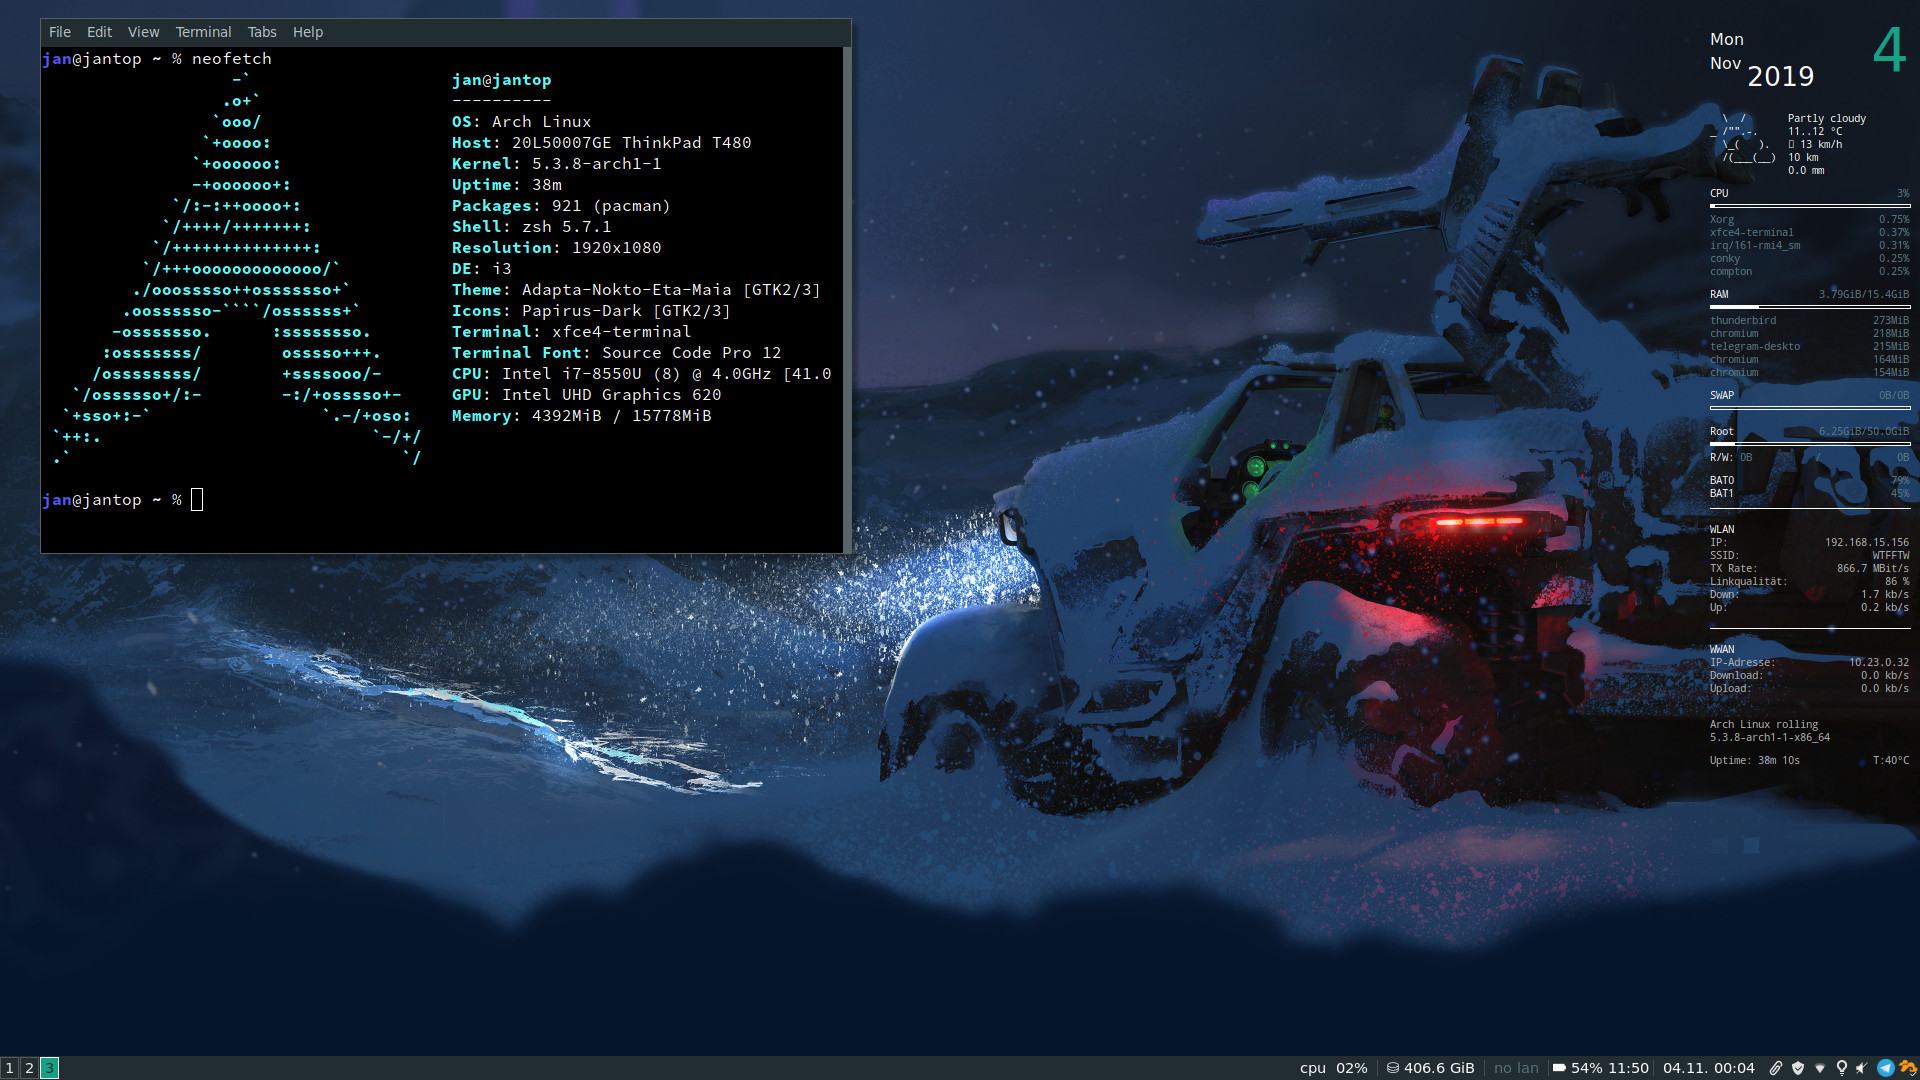This screenshot has width=1920, height=1080.
Task: Click the conky 'Uptime: 38m 10s' text
Action: [1755, 760]
